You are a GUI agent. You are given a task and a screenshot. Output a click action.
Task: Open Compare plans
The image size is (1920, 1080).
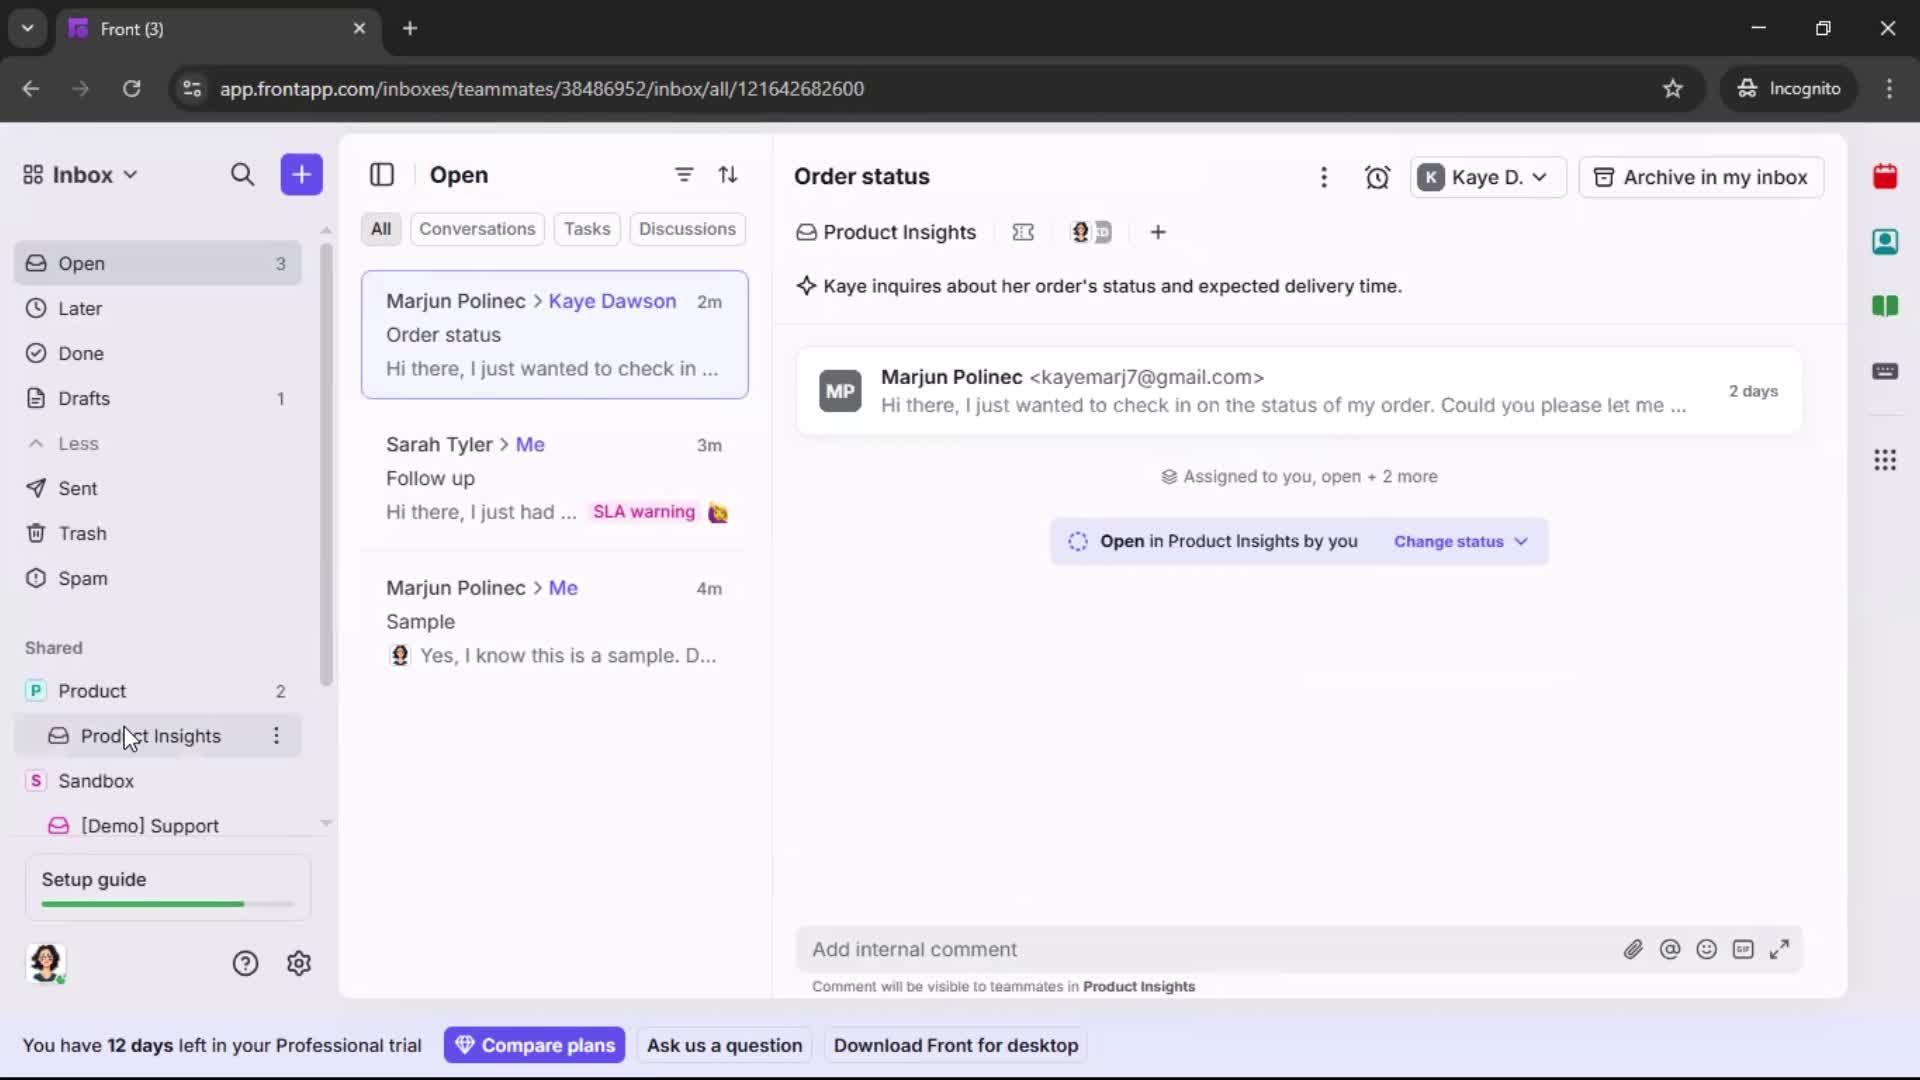point(534,1045)
